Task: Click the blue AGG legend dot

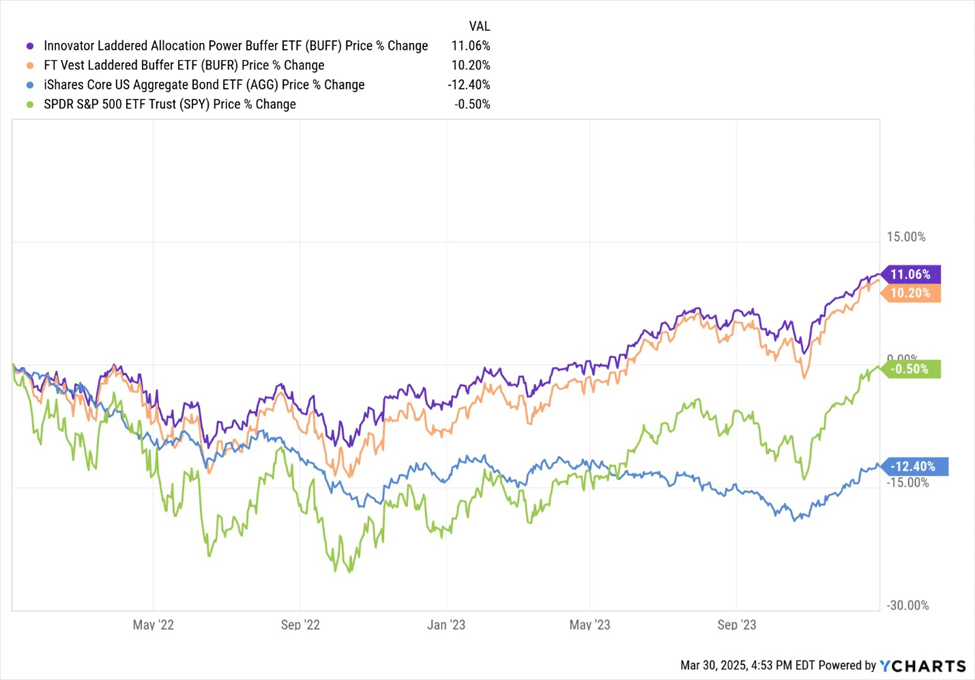Action: point(30,85)
